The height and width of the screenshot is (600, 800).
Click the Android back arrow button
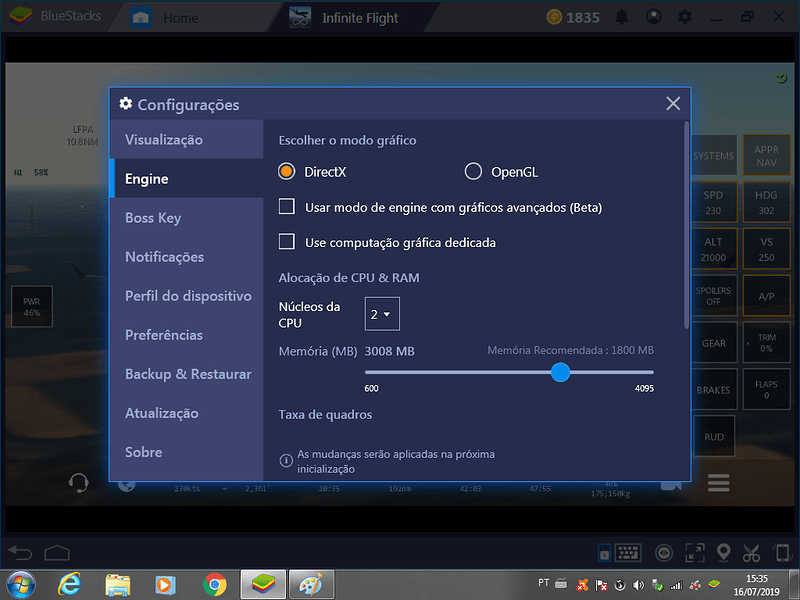pyautogui.click(x=20, y=553)
